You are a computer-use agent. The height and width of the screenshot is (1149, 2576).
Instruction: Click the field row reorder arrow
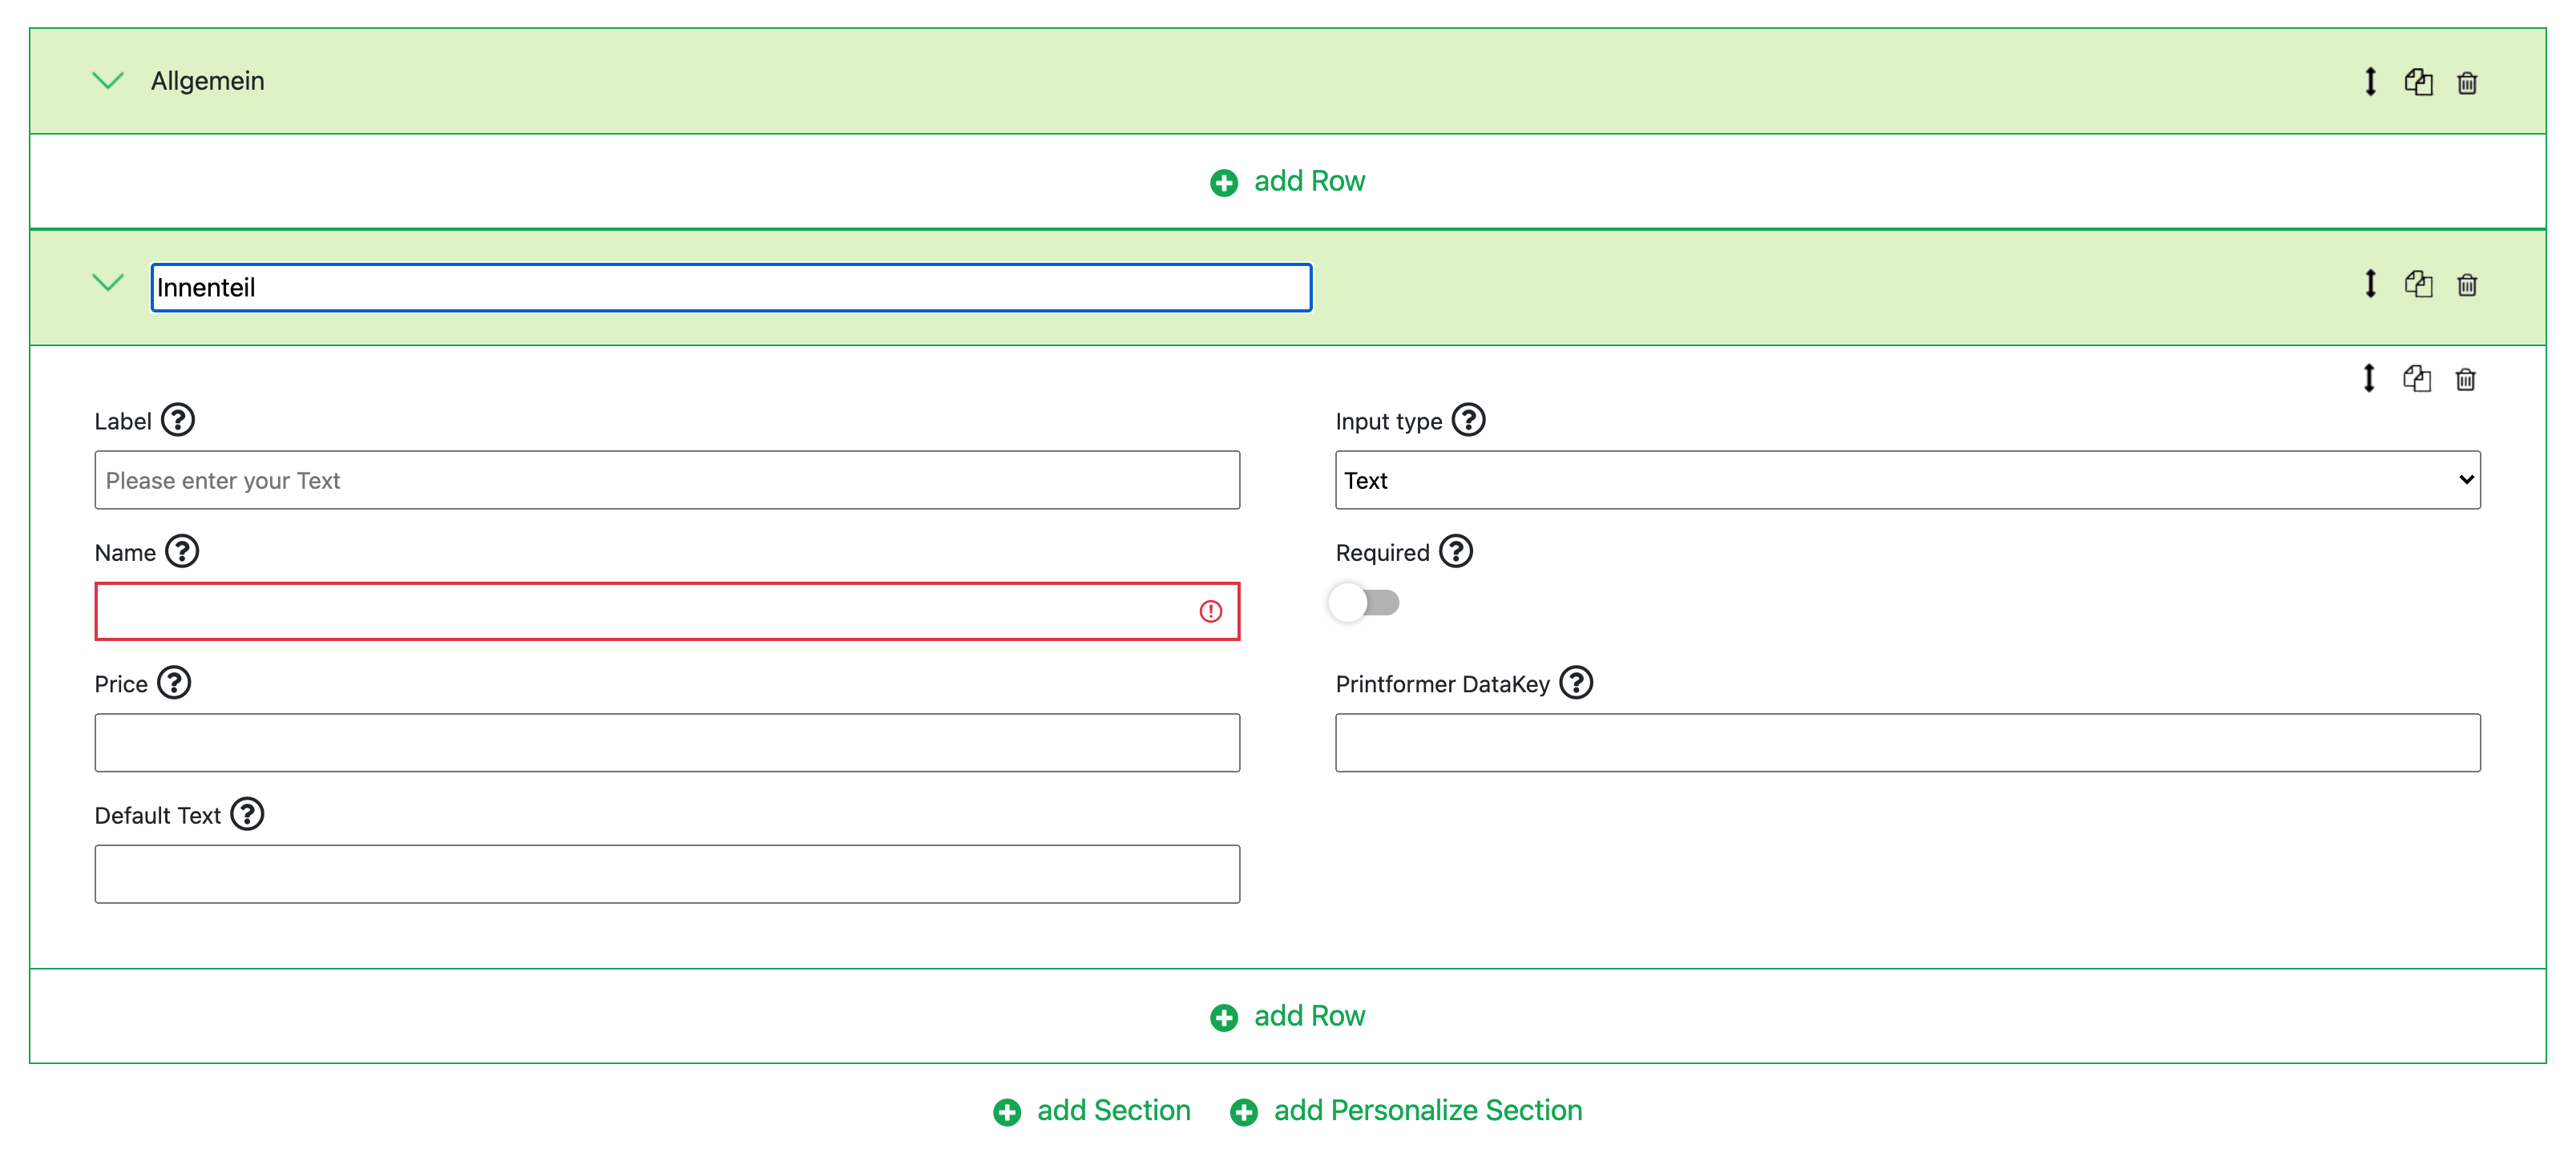coord(2368,379)
